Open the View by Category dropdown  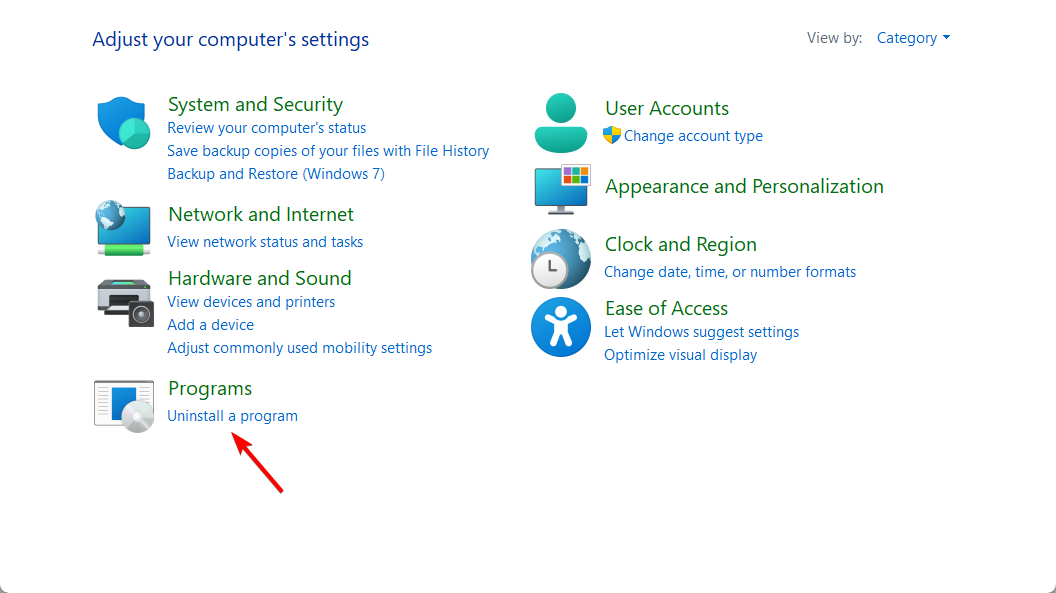(912, 38)
